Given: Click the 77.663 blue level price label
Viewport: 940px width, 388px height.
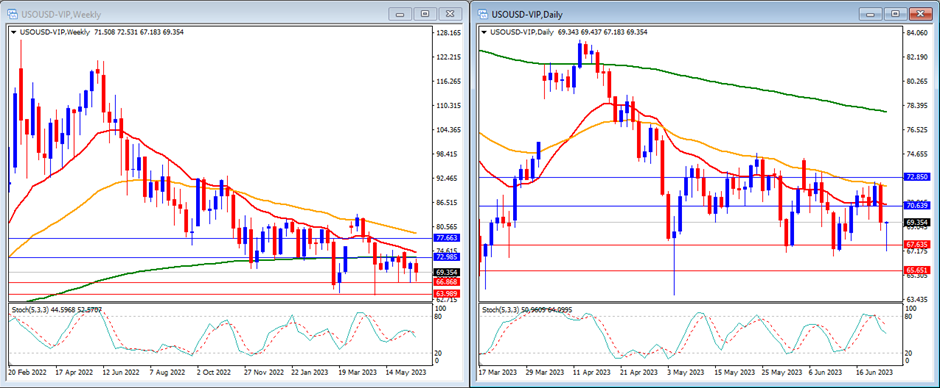Looking at the screenshot, I should pyautogui.click(x=446, y=238).
